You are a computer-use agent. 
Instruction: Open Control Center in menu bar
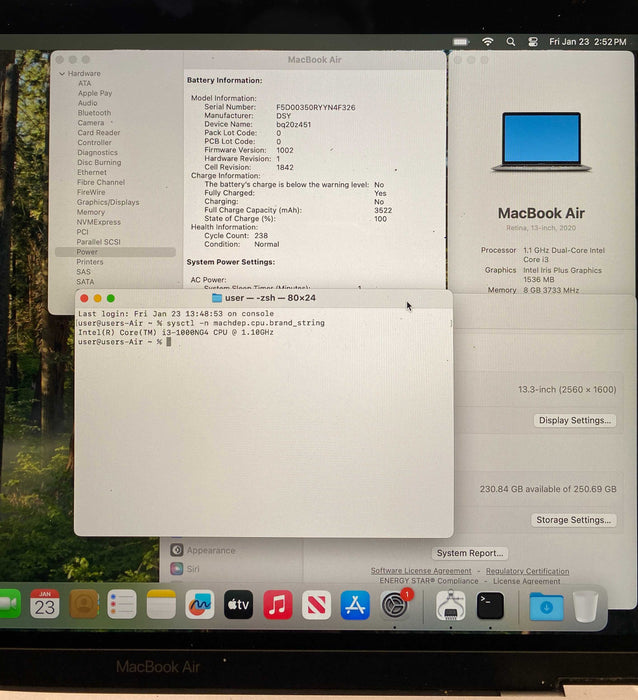point(533,42)
